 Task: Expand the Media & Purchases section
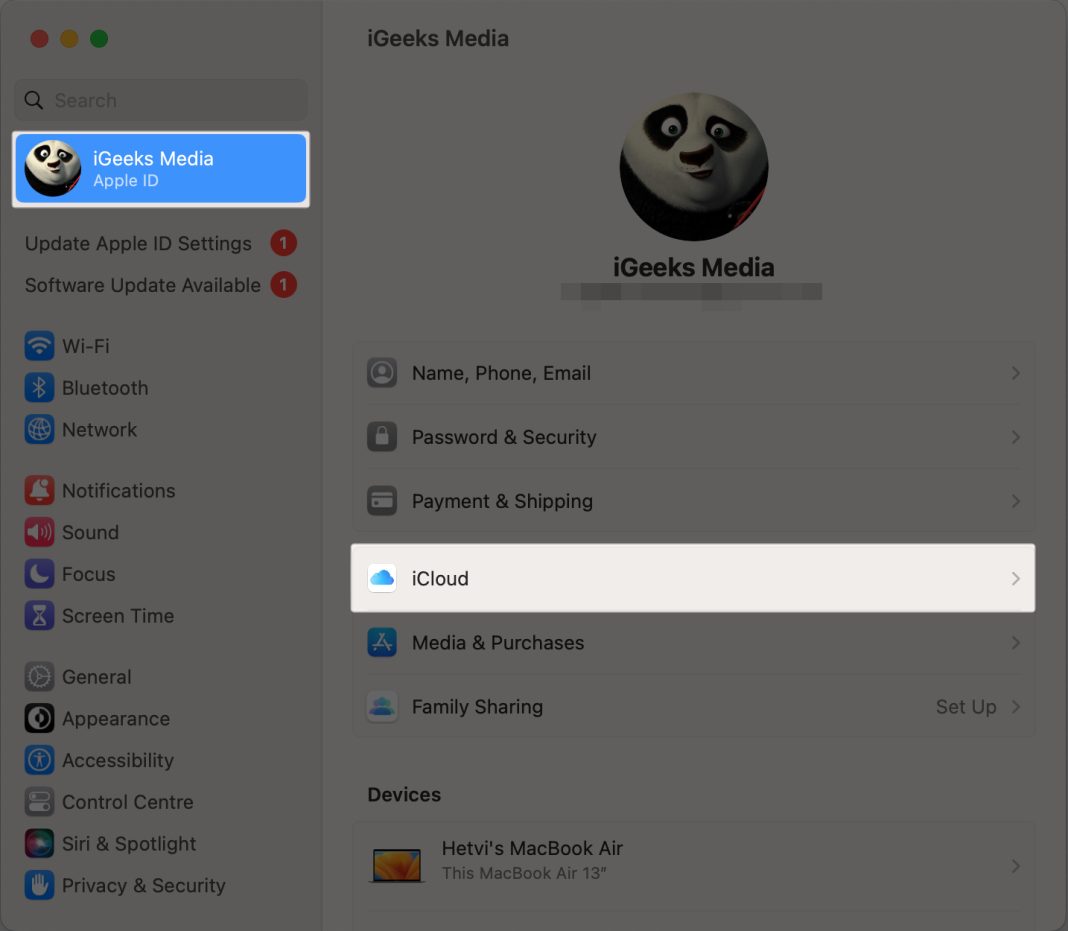click(694, 642)
